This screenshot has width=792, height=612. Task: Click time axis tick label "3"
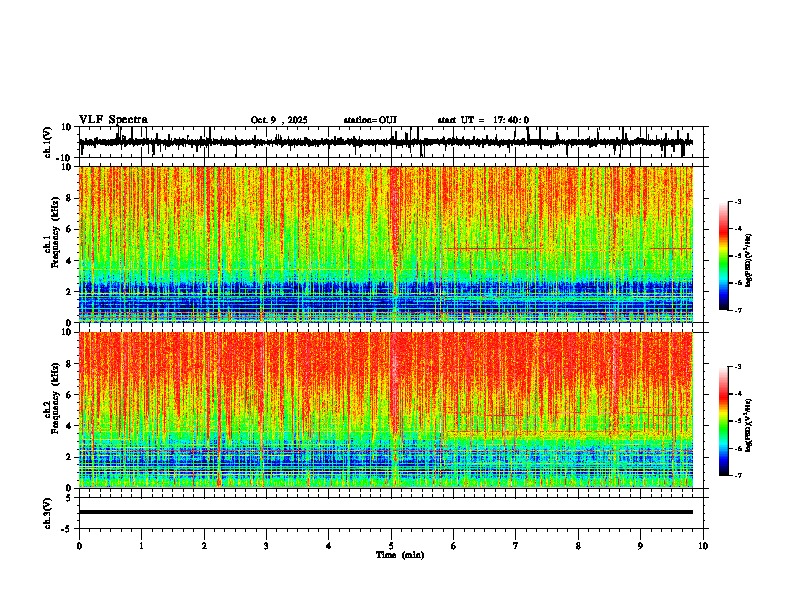[266, 546]
